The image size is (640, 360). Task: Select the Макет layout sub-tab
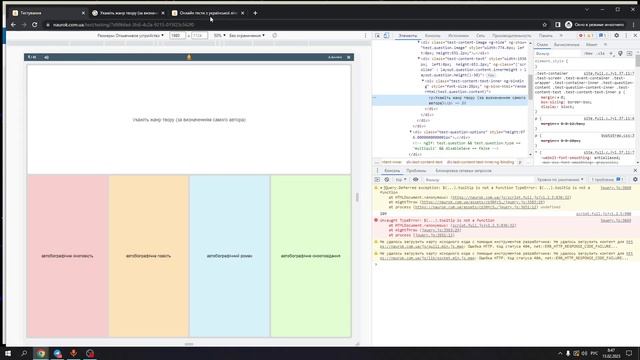click(x=591, y=44)
